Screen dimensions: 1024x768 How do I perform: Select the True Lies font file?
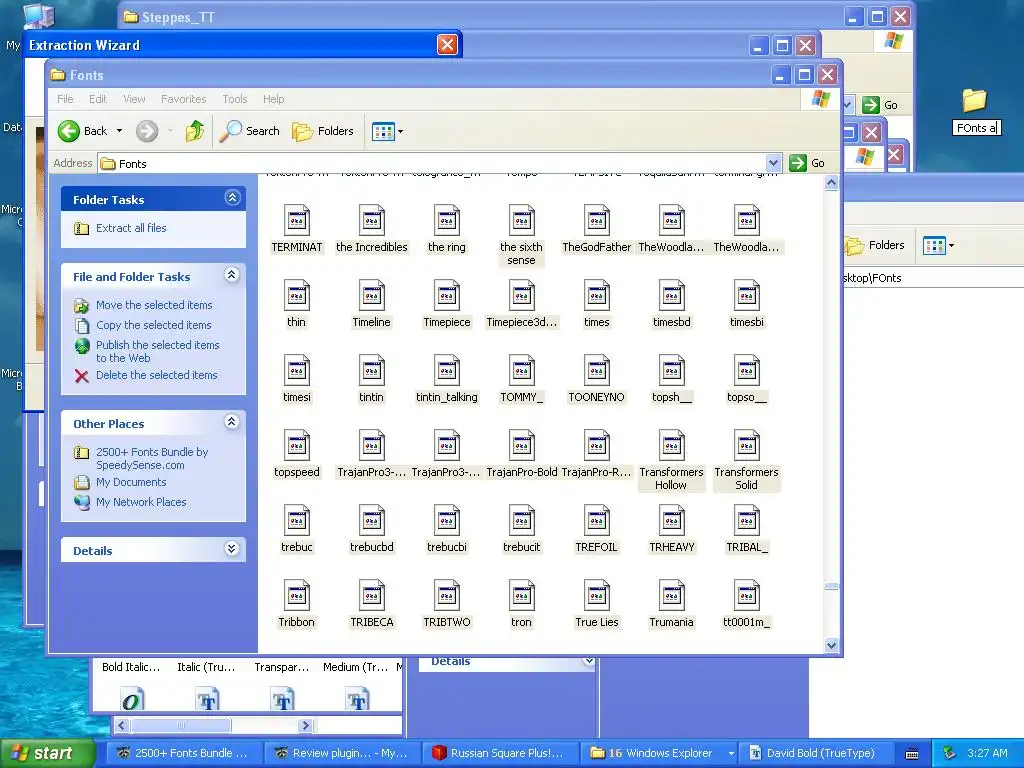(x=596, y=604)
